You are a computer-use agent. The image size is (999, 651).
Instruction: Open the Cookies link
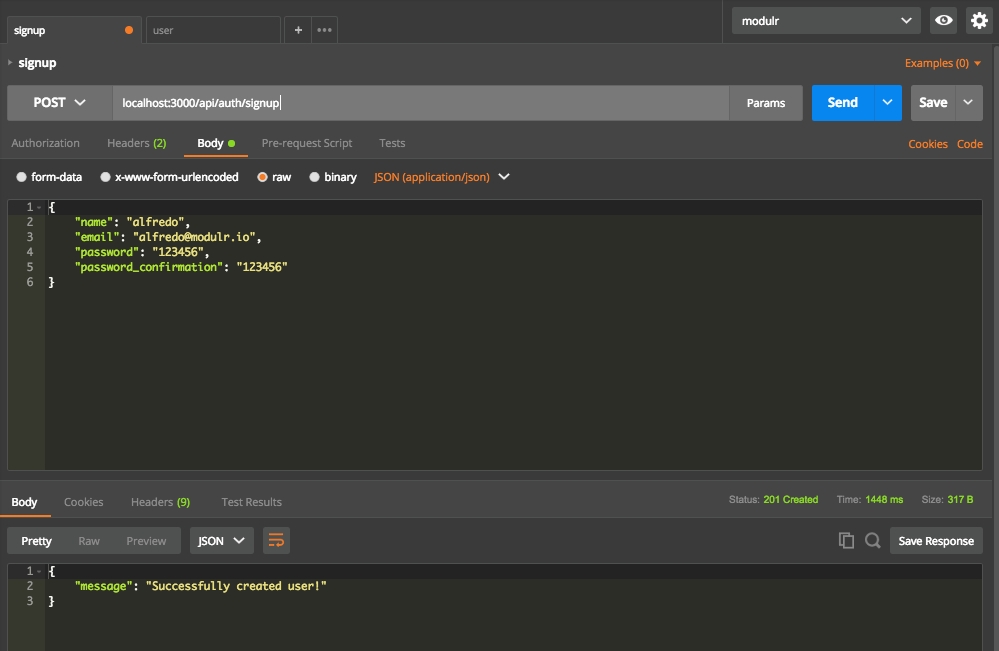[x=927, y=144]
